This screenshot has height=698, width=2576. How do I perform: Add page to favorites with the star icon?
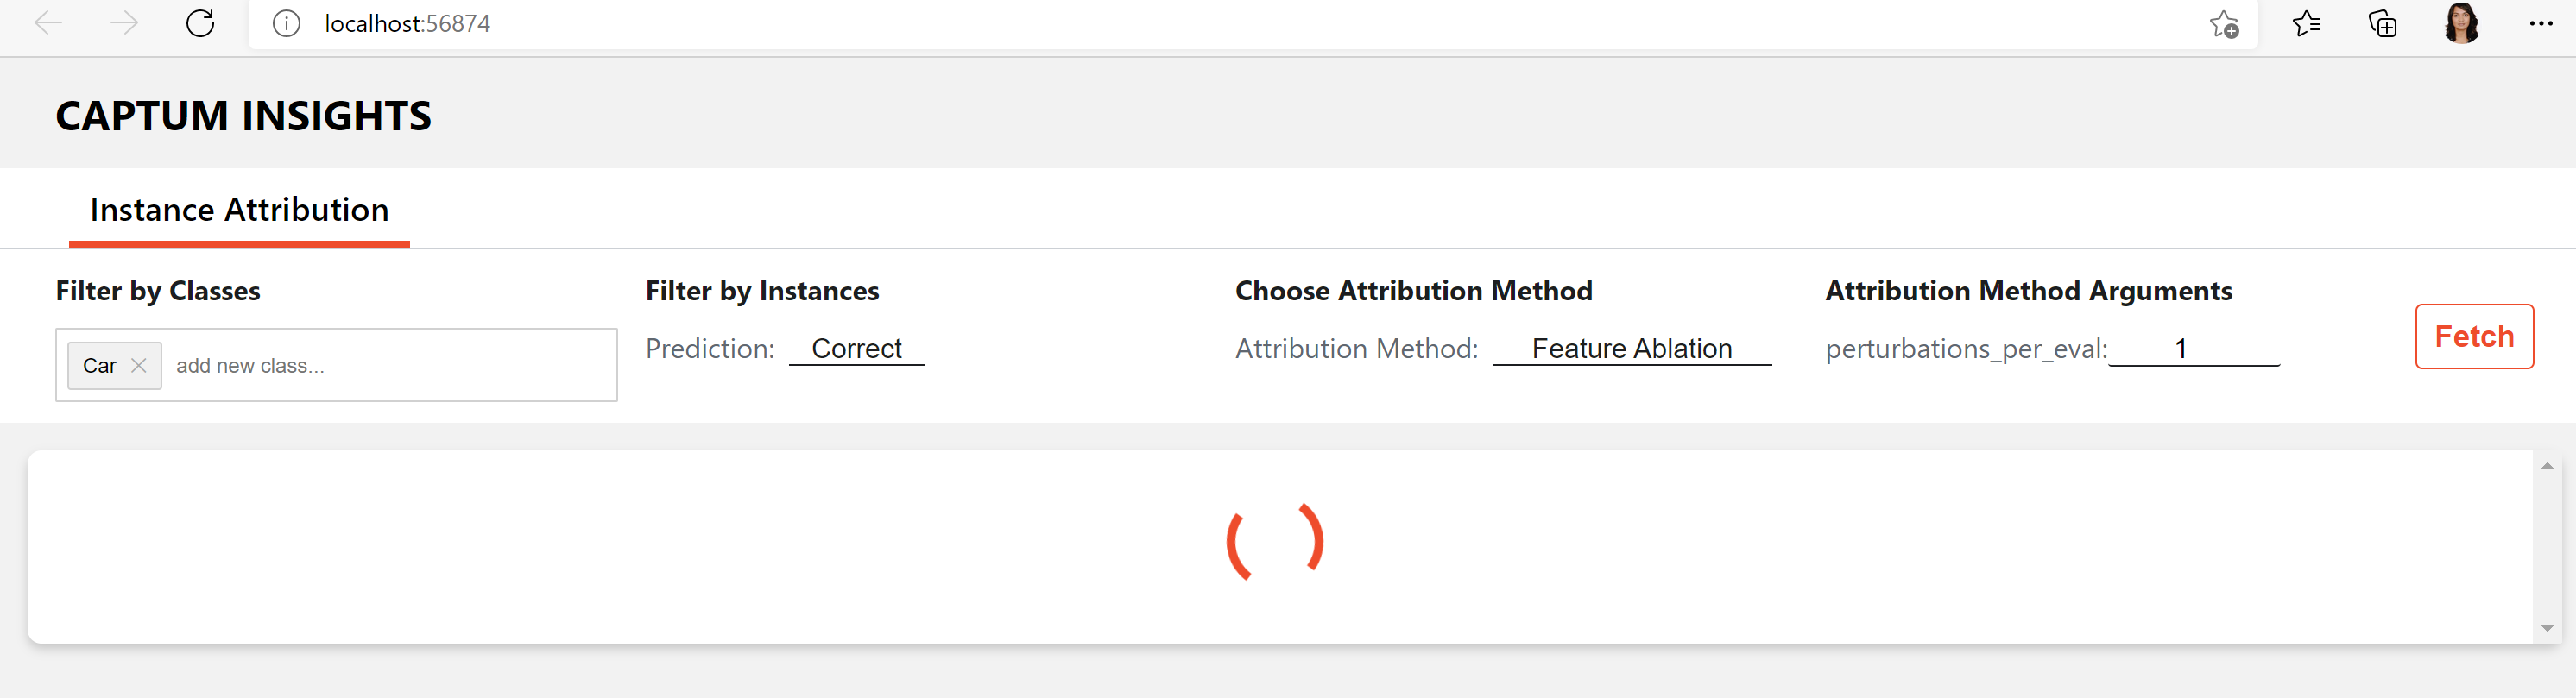coord(2224,23)
